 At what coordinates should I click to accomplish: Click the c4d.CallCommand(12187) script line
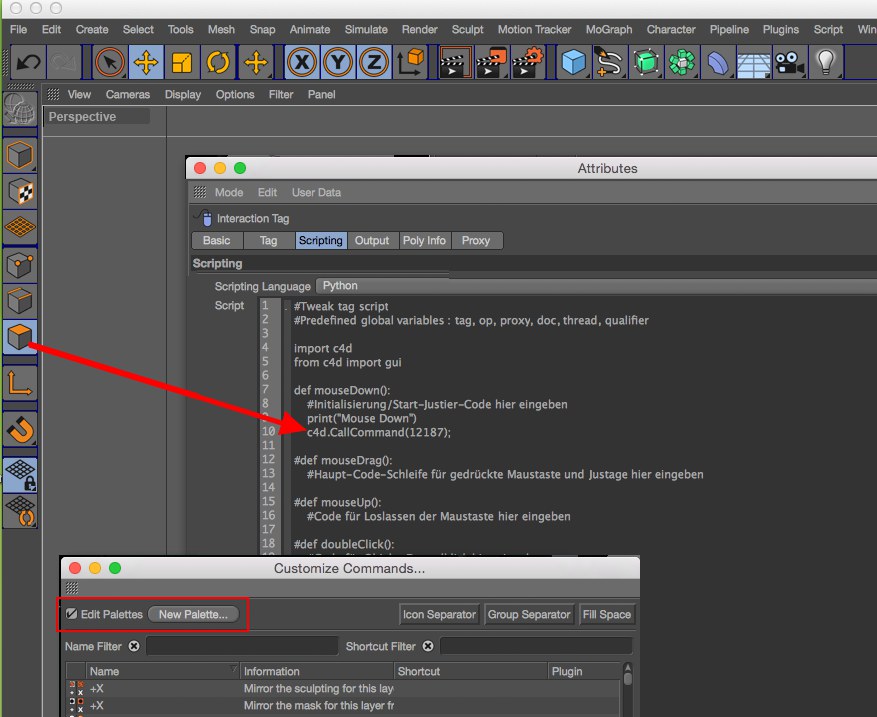tap(379, 432)
